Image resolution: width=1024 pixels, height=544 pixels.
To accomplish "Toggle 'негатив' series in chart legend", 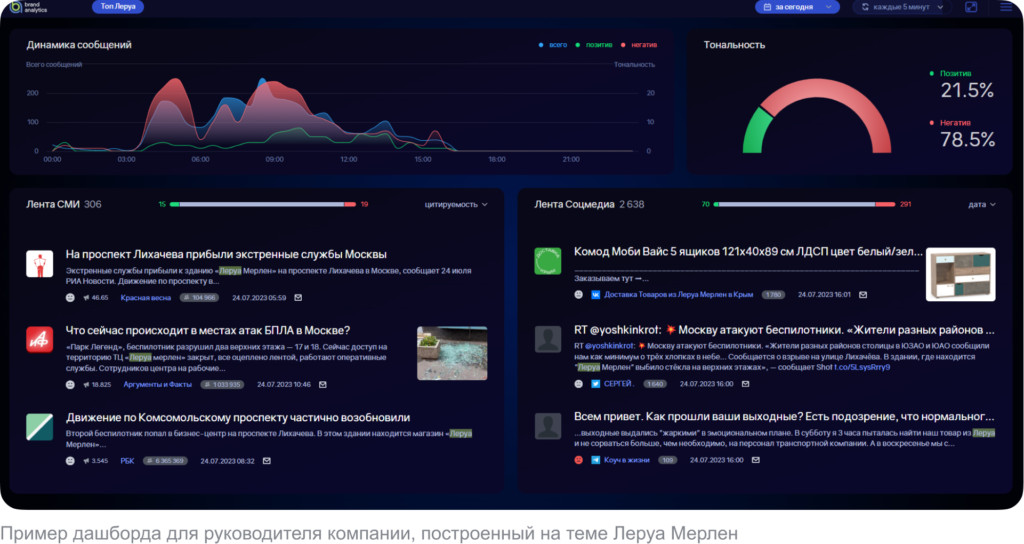I will click(639, 45).
